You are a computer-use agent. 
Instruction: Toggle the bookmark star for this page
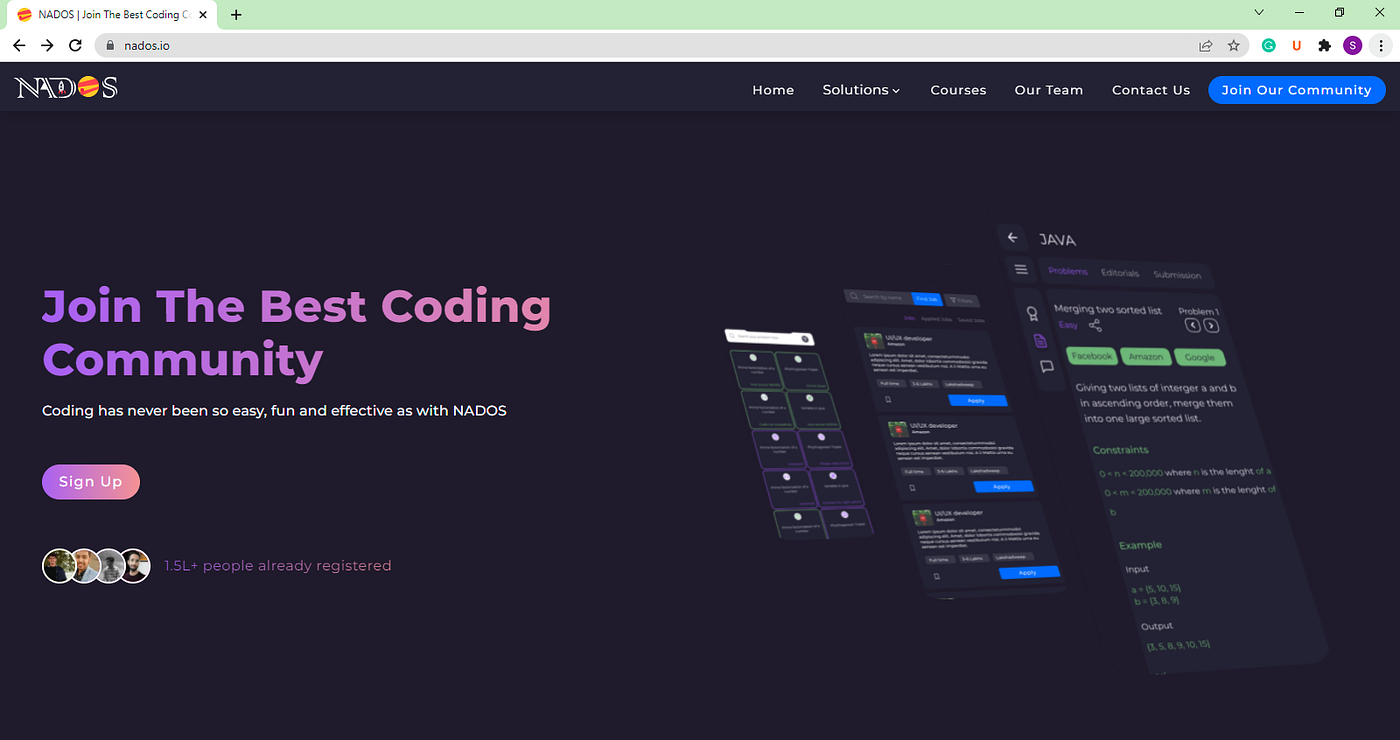point(1233,45)
